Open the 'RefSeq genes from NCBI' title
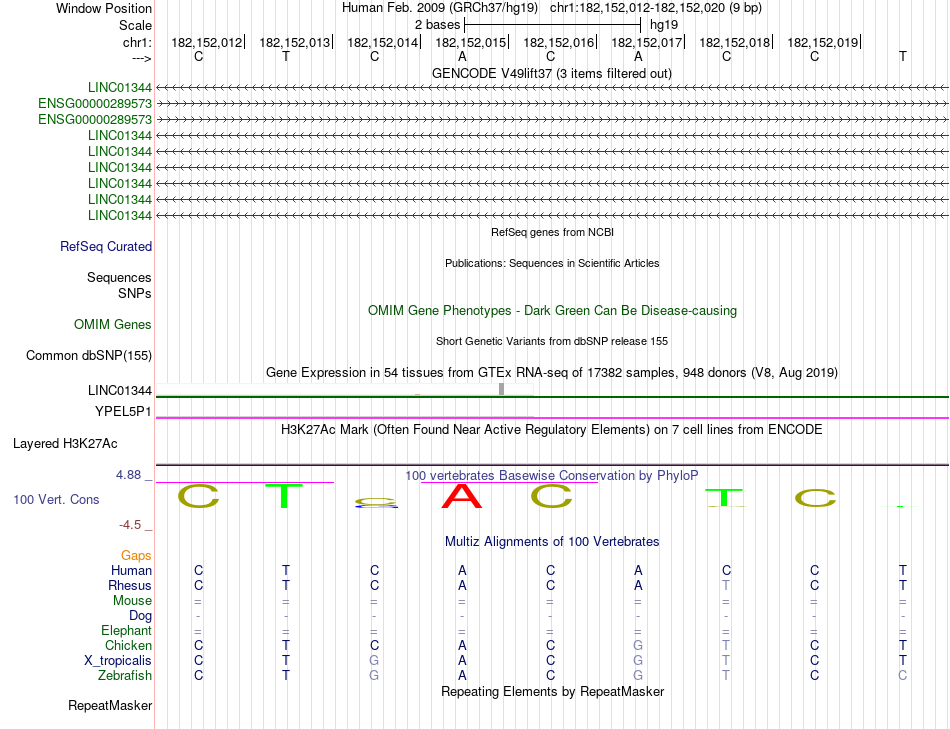Image resolution: width=950 pixels, height=729 pixels. coord(552,232)
